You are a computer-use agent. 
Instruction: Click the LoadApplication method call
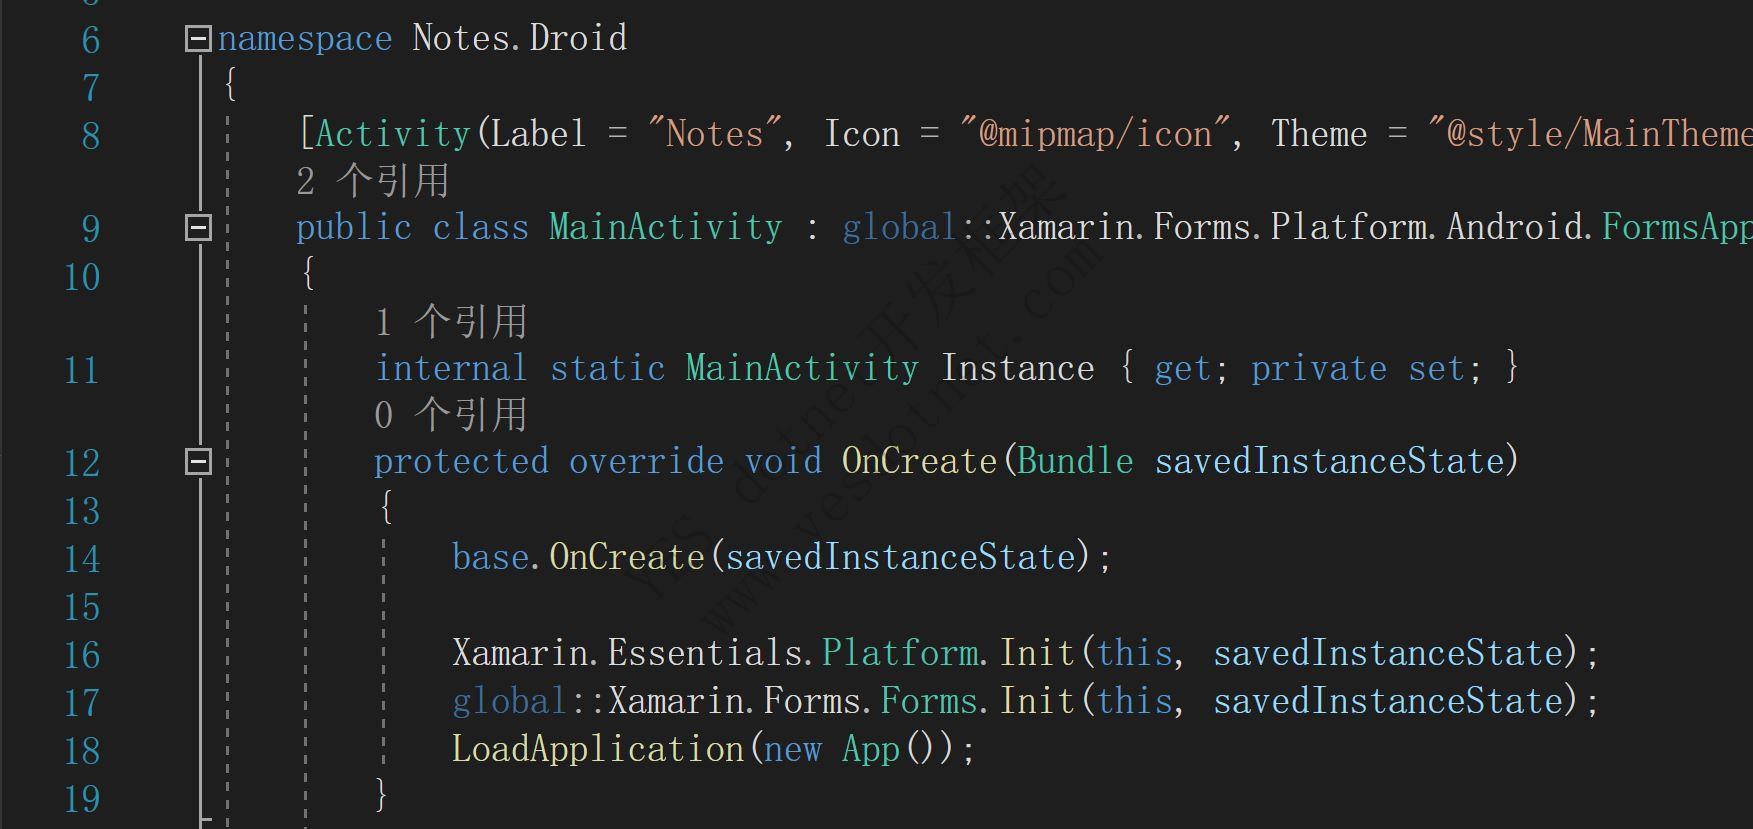click(597, 749)
